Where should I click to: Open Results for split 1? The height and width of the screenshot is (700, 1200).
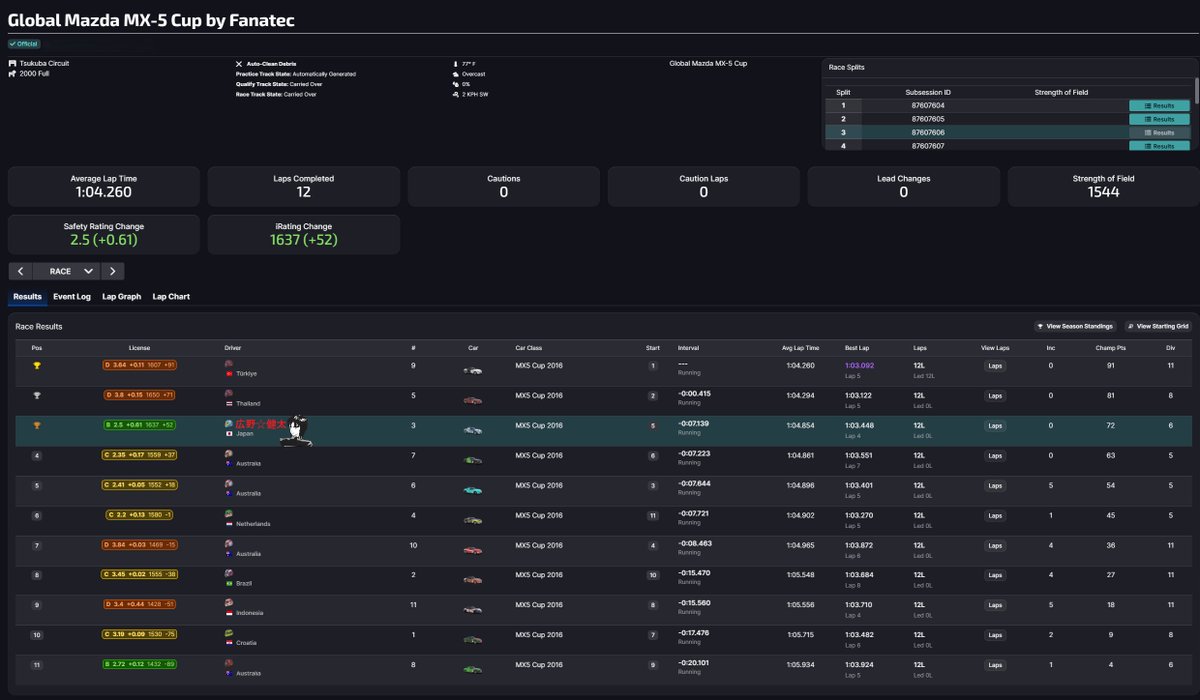pos(1159,105)
